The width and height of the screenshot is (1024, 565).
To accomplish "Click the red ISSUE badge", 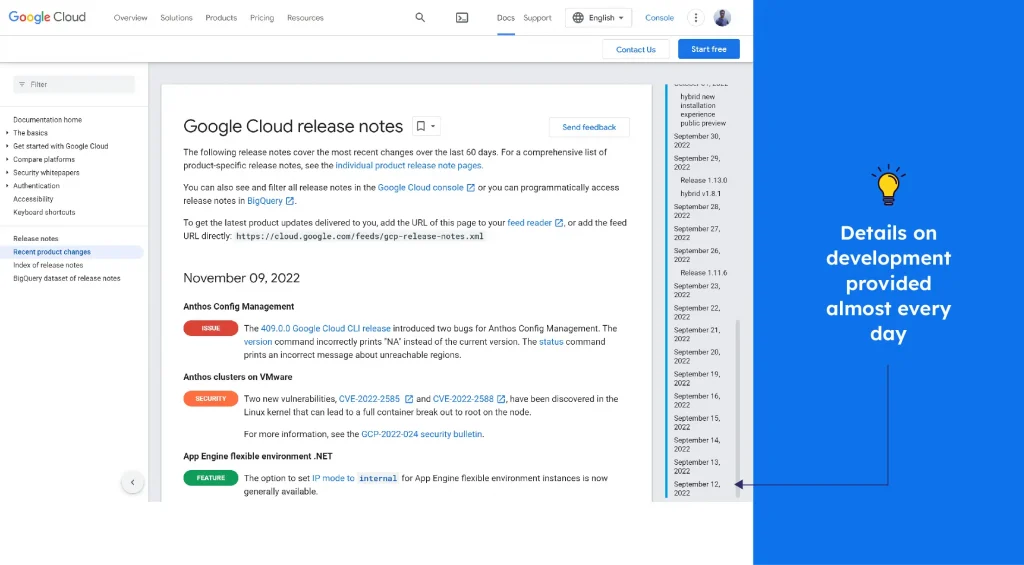I will 211,329.
